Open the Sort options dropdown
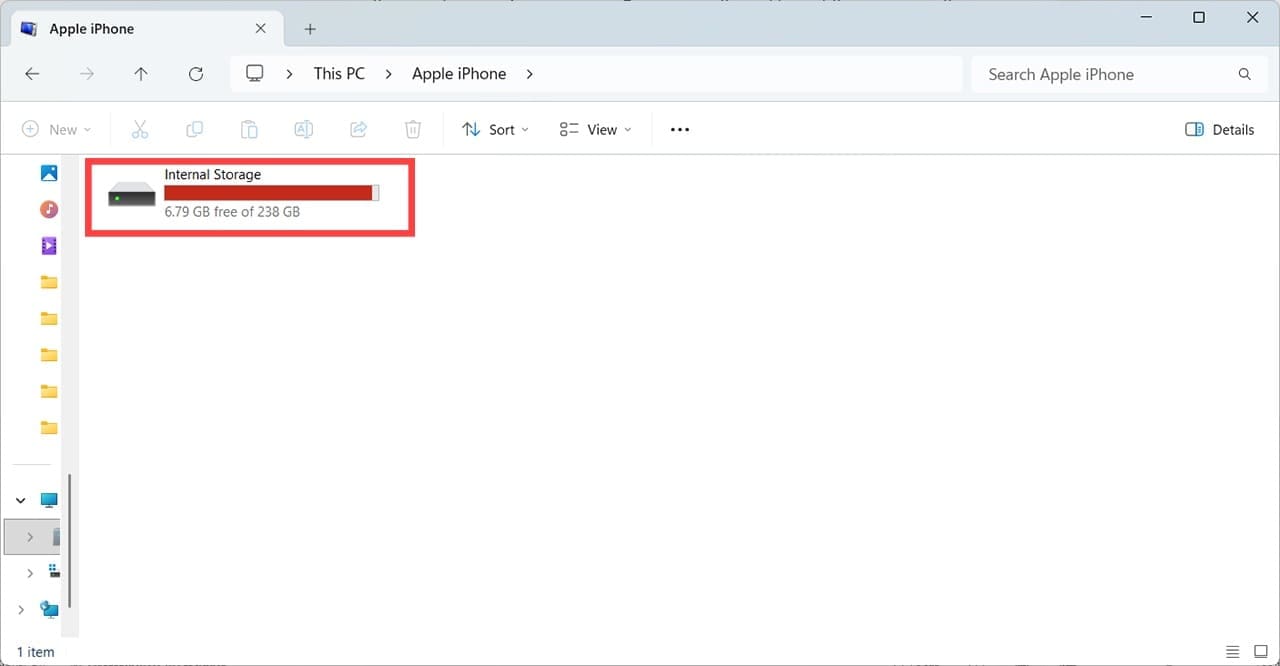The height and width of the screenshot is (666, 1280). pyautogui.click(x=495, y=129)
